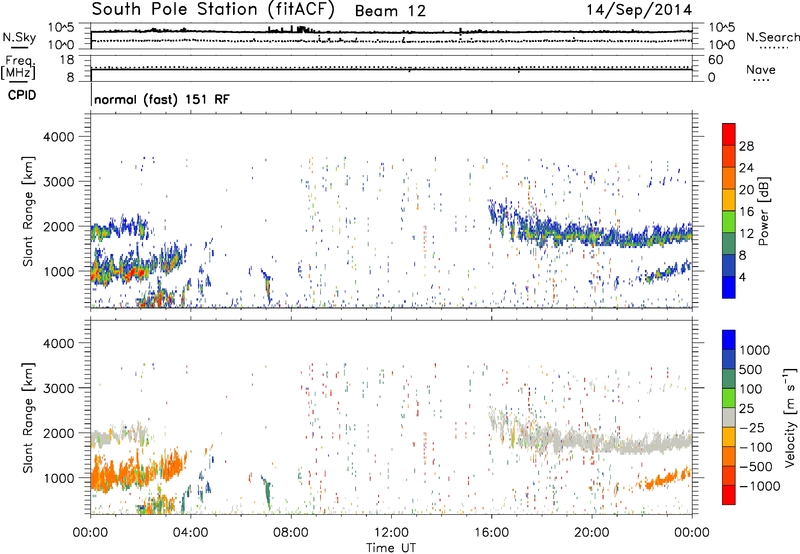Click the 12:00 time tick label

pyautogui.click(x=391, y=533)
